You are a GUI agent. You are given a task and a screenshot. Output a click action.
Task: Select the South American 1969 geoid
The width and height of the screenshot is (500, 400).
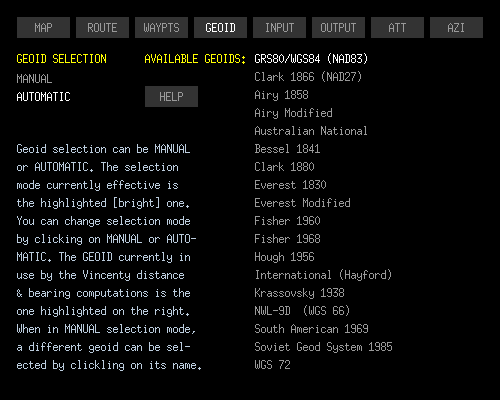coord(311,329)
